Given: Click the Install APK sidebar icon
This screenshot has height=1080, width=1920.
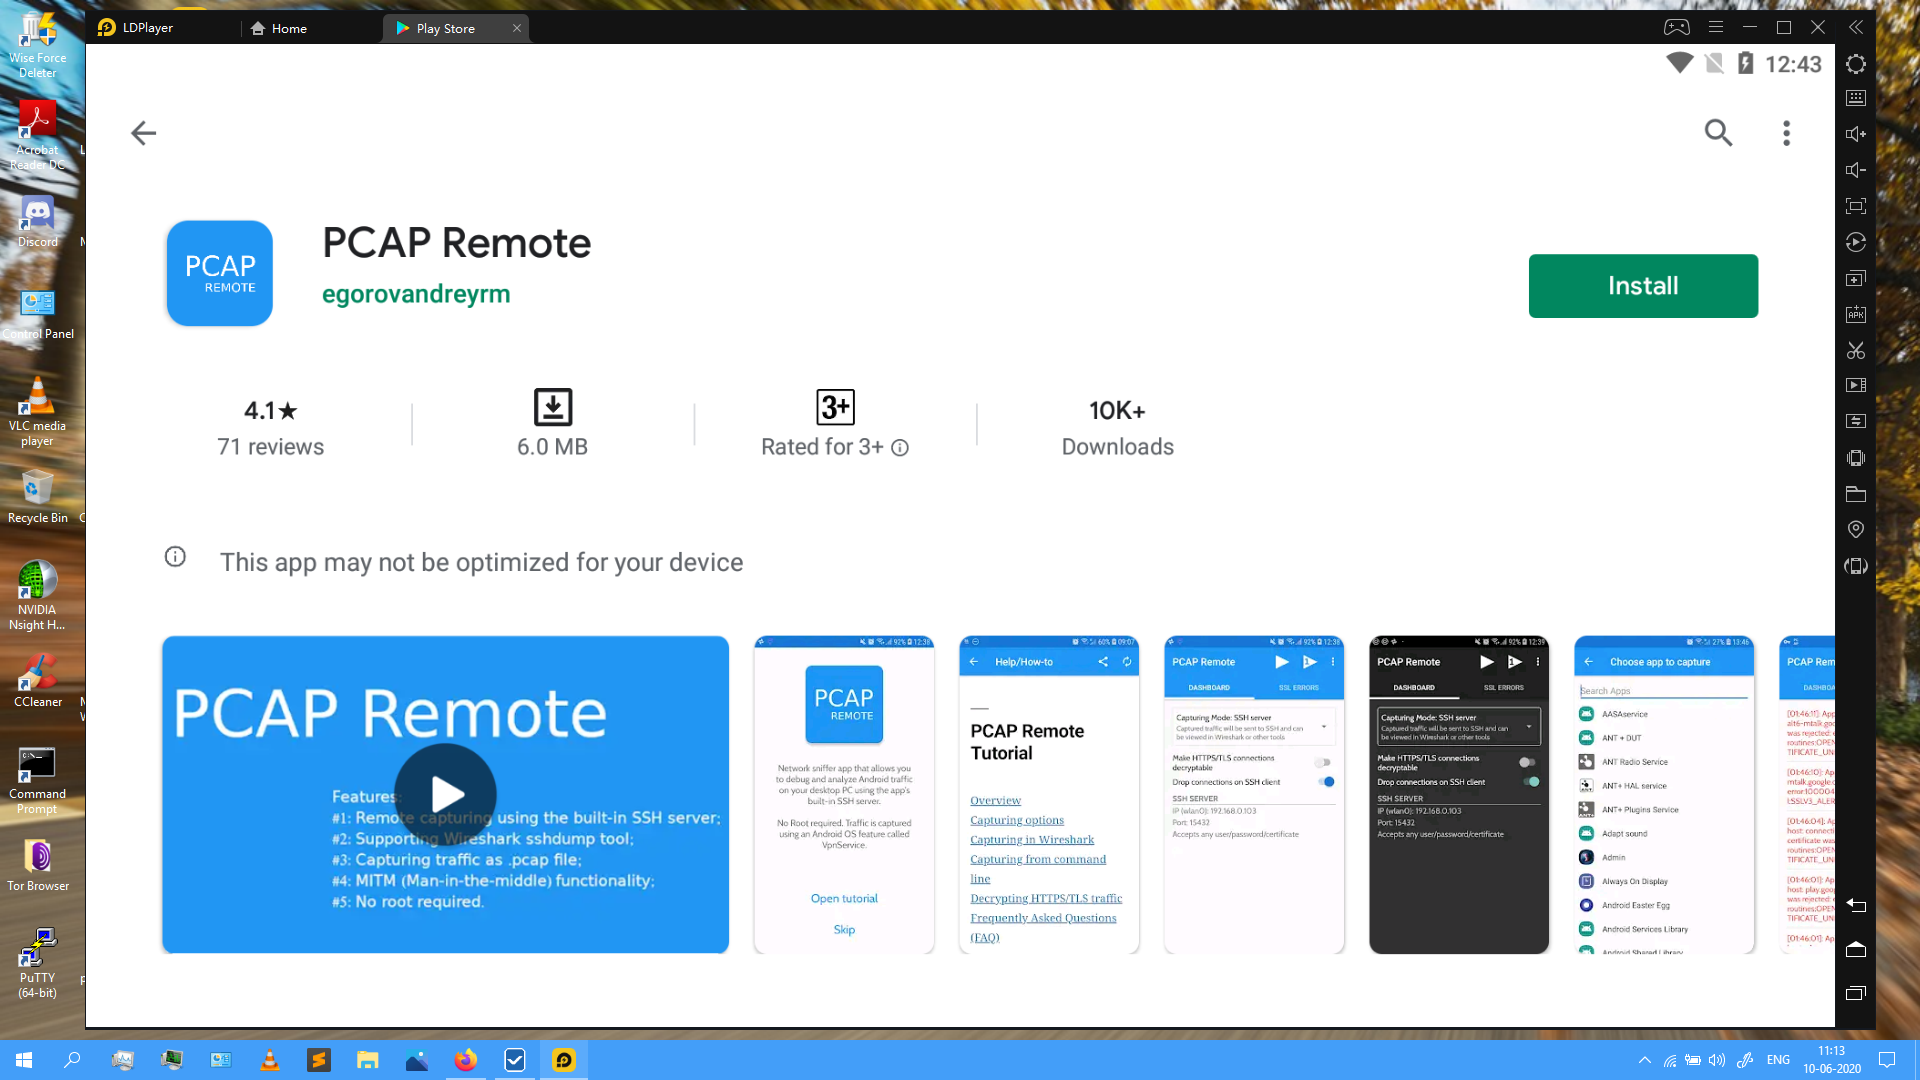Looking at the screenshot, I should [1856, 314].
